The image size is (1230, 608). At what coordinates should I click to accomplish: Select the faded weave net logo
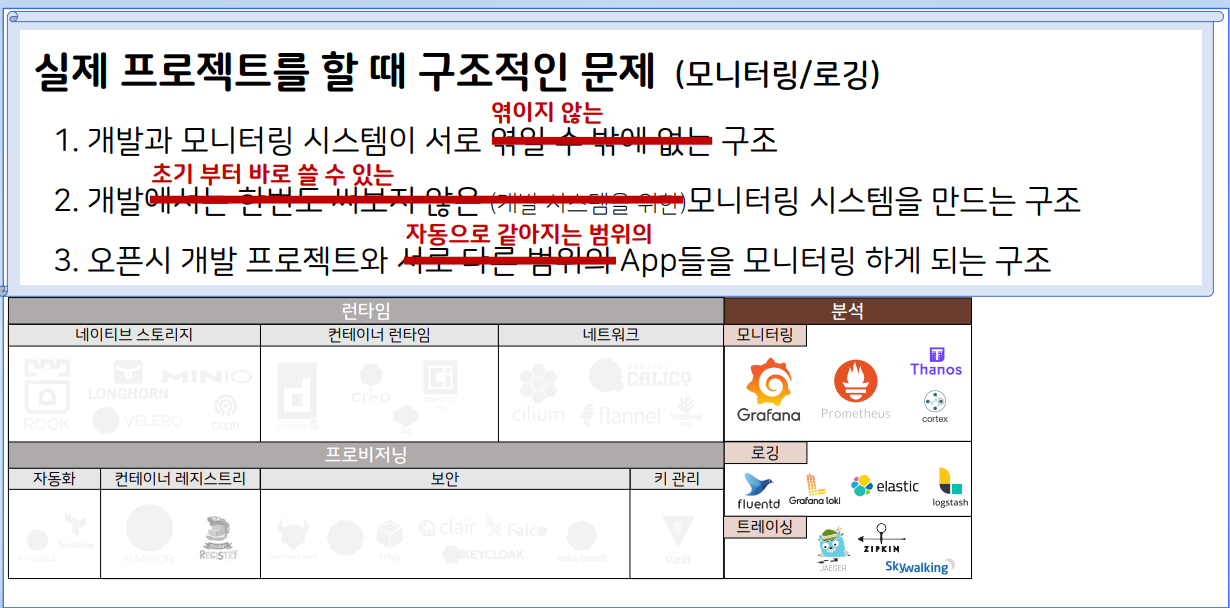[684, 413]
